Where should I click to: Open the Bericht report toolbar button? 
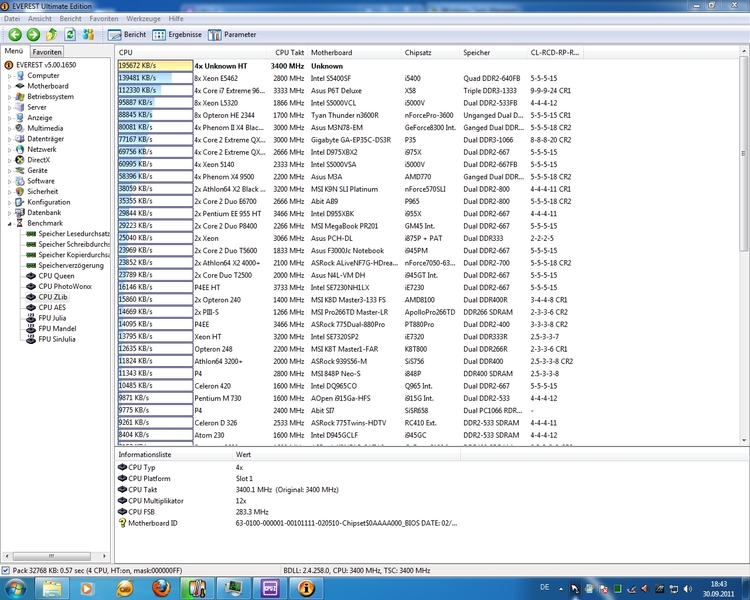[x=127, y=34]
